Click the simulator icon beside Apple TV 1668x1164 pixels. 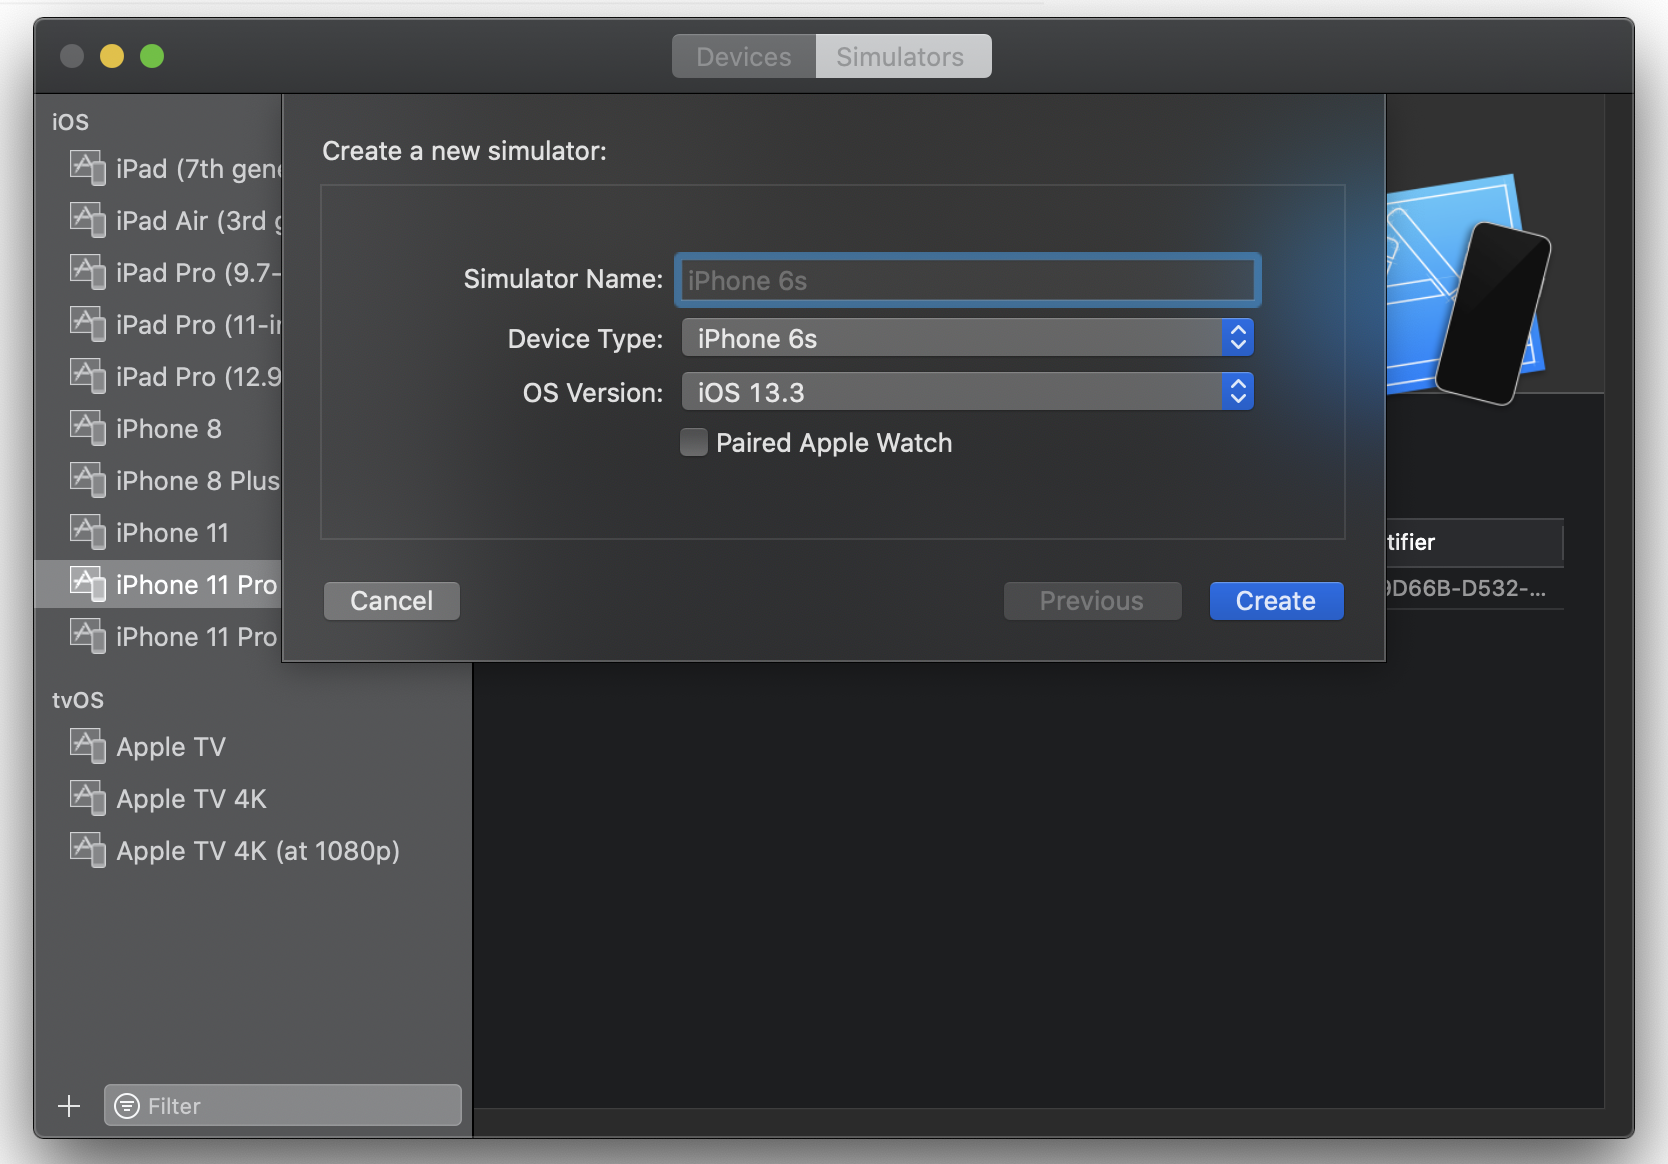(x=88, y=746)
